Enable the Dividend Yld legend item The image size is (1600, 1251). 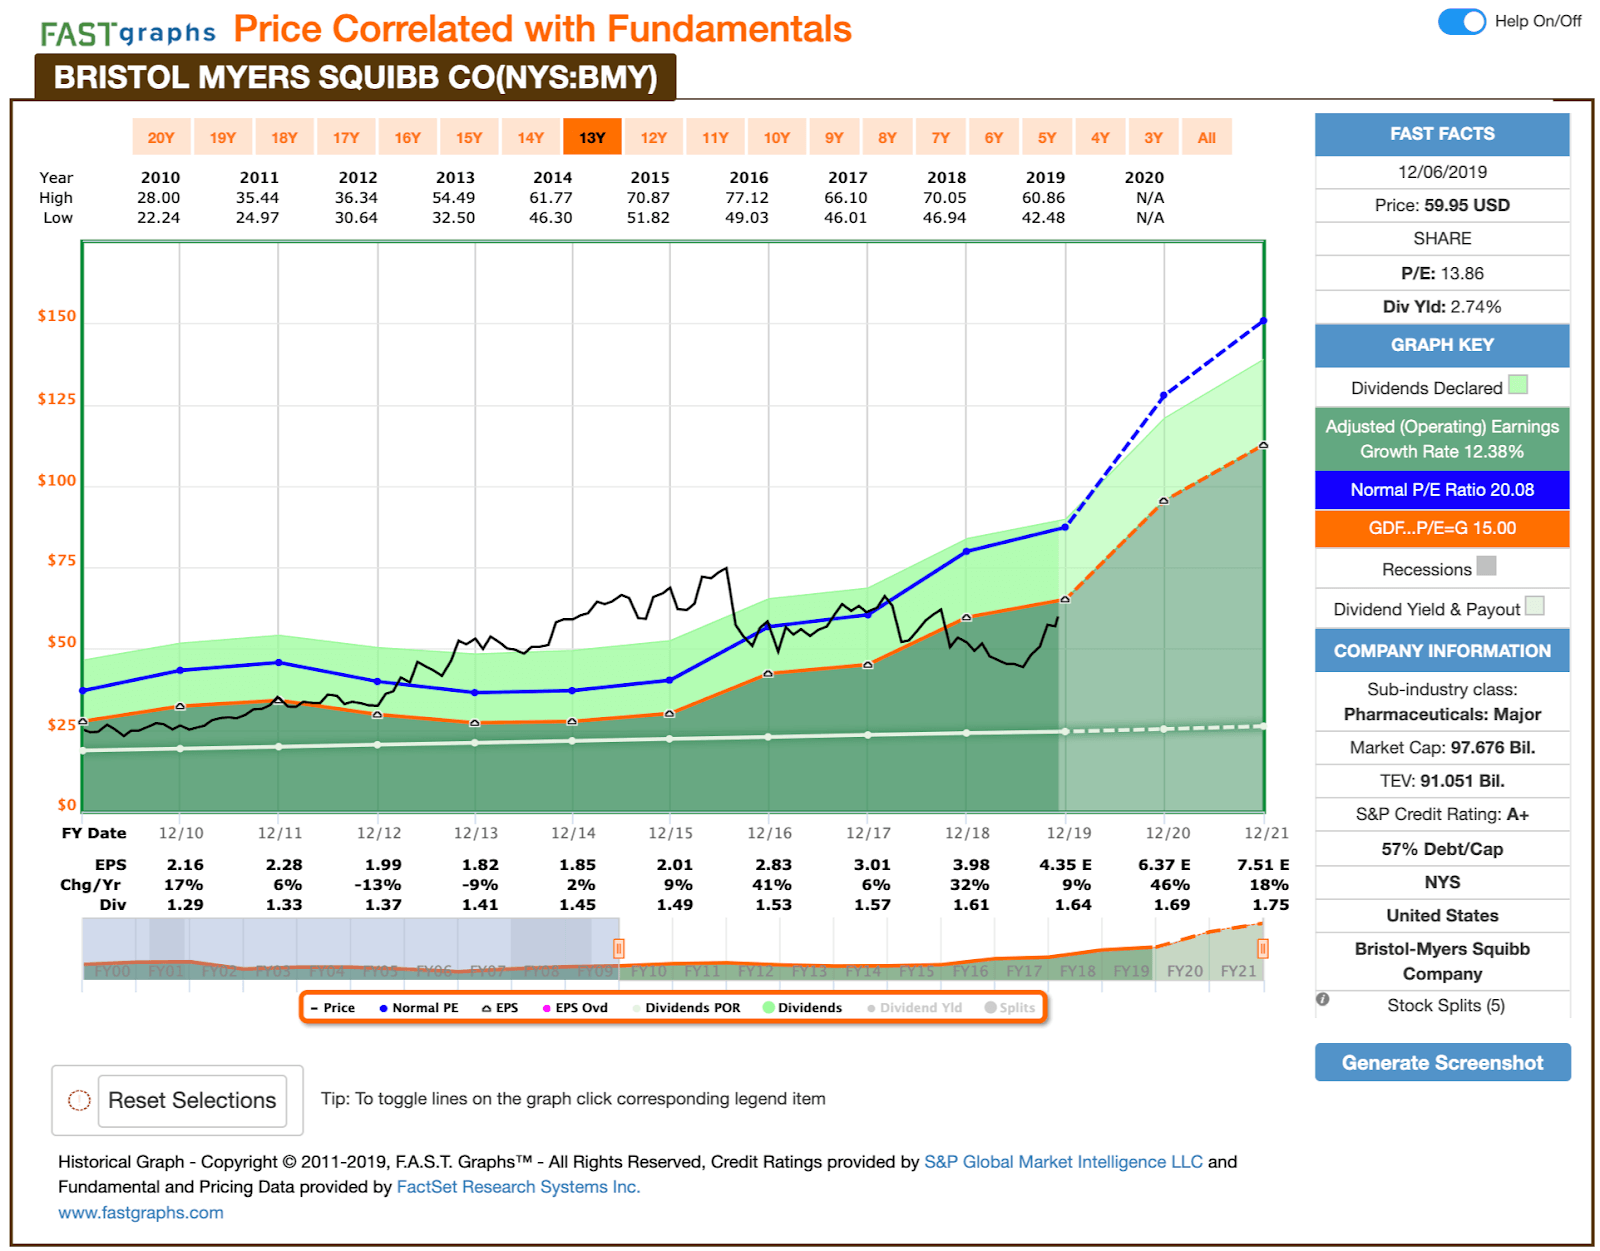[914, 1008]
